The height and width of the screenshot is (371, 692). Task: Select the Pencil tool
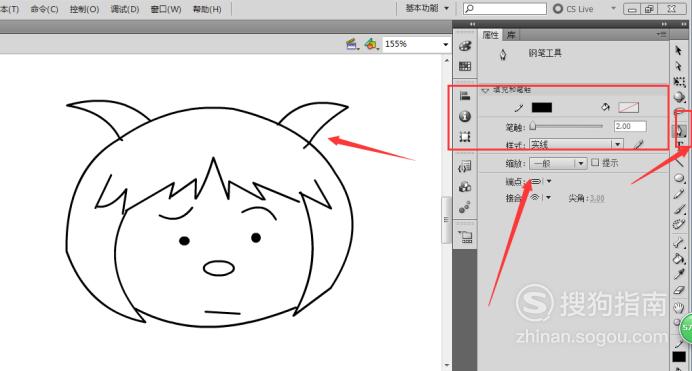(679, 194)
